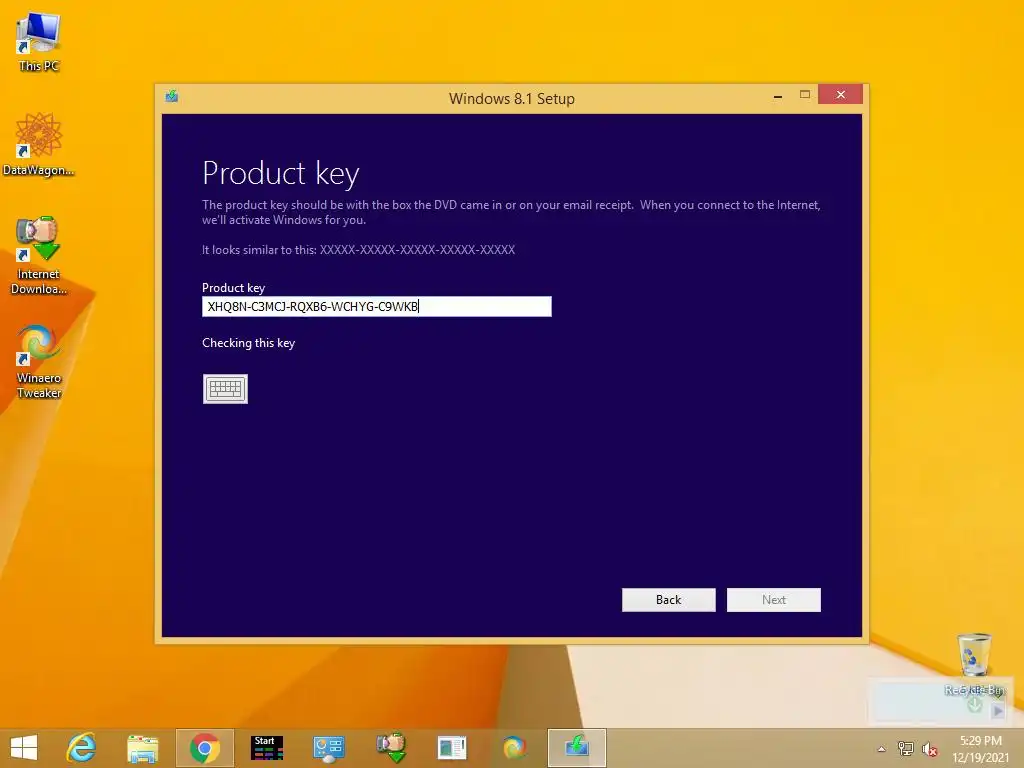Switch to Windows Setup taskbar icon

[x=577, y=748]
